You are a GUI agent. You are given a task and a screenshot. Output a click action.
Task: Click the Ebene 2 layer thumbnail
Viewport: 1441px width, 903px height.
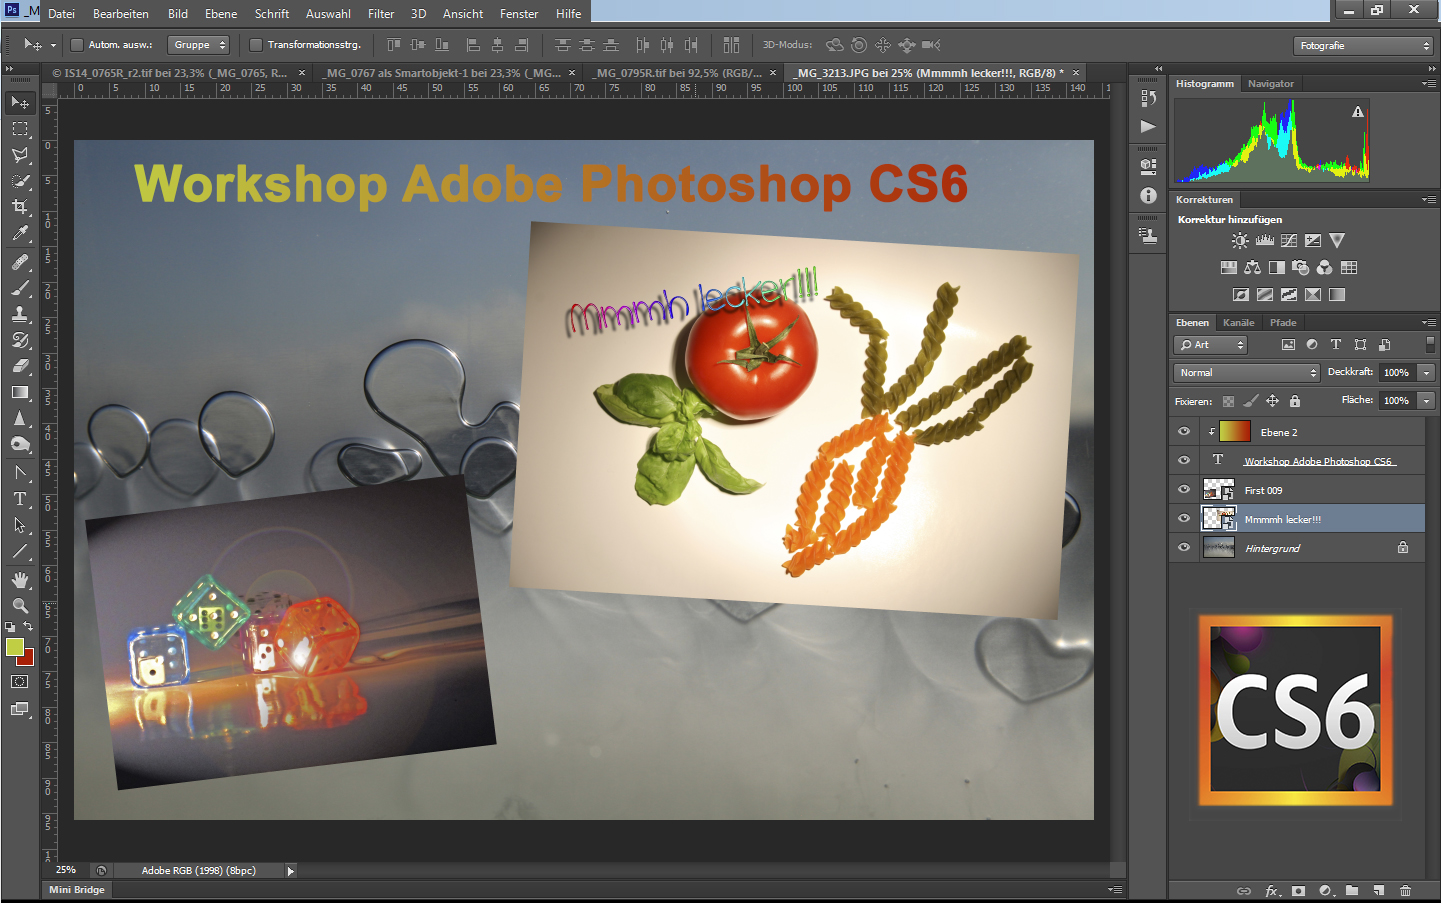click(1235, 432)
